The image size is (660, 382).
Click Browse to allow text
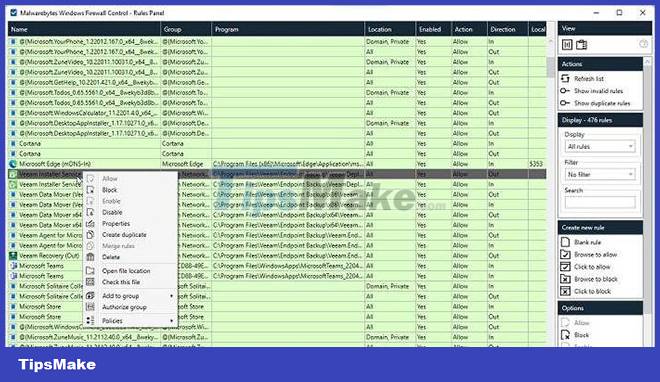click(596, 255)
